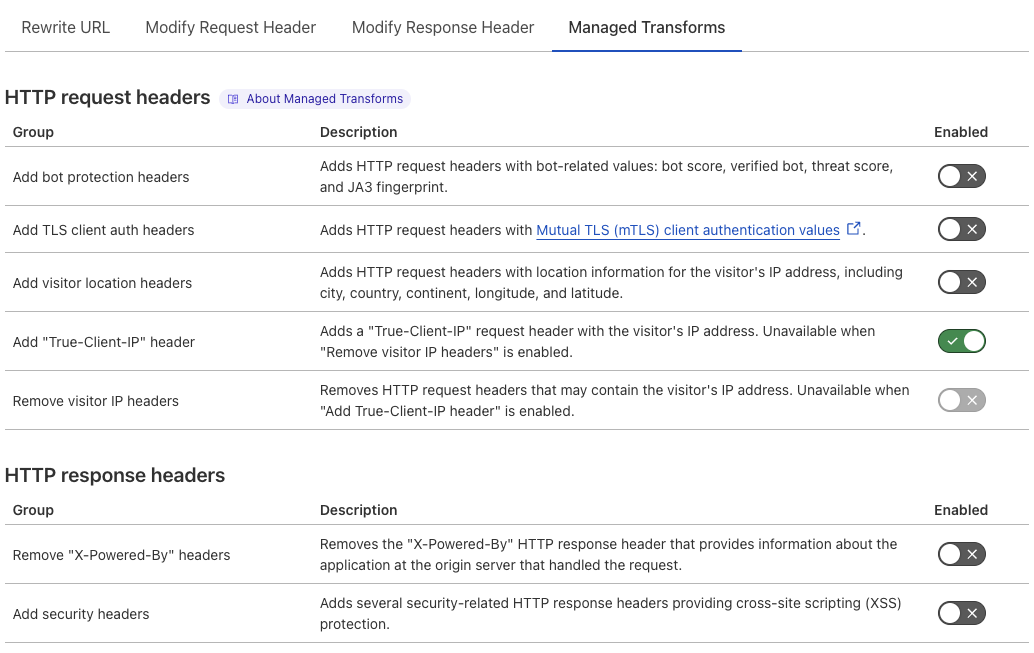This screenshot has height=653, width=1034.
Task: Open the Modify Response Header tab
Action: [443, 27]
